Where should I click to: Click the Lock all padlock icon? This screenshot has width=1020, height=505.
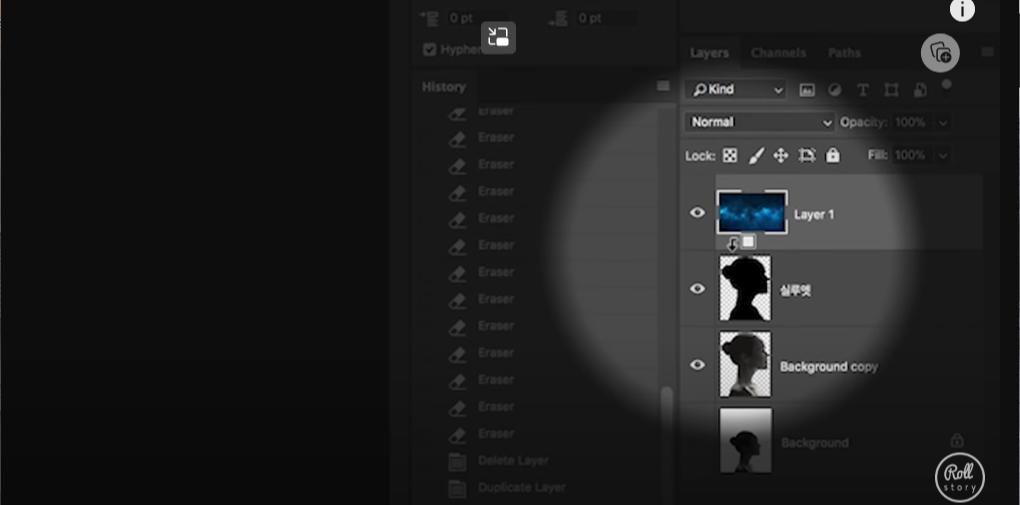(833, 155)
